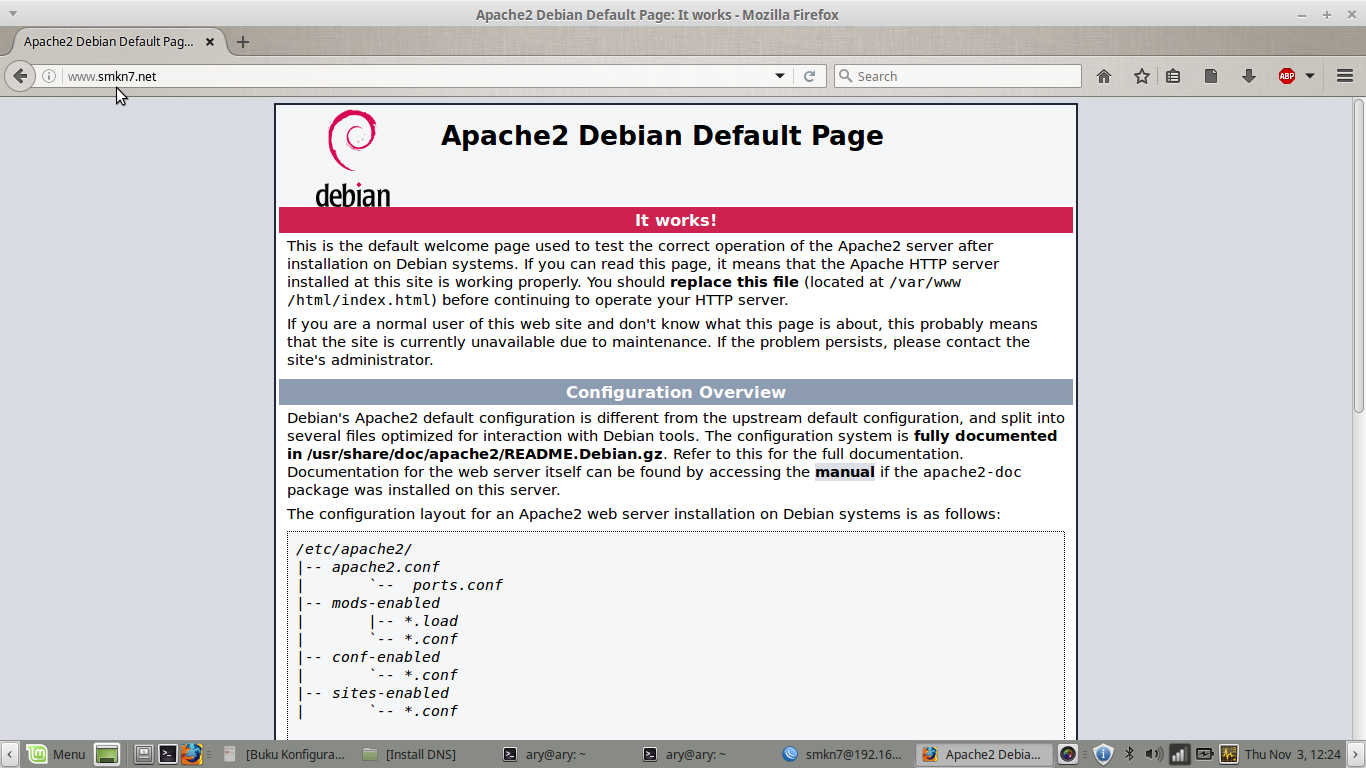The width and height of the screenshot is (1366, 768).
Task: Open the Firefox hamburger menu
Action: pyautogui.click(x=1345, y=76)
